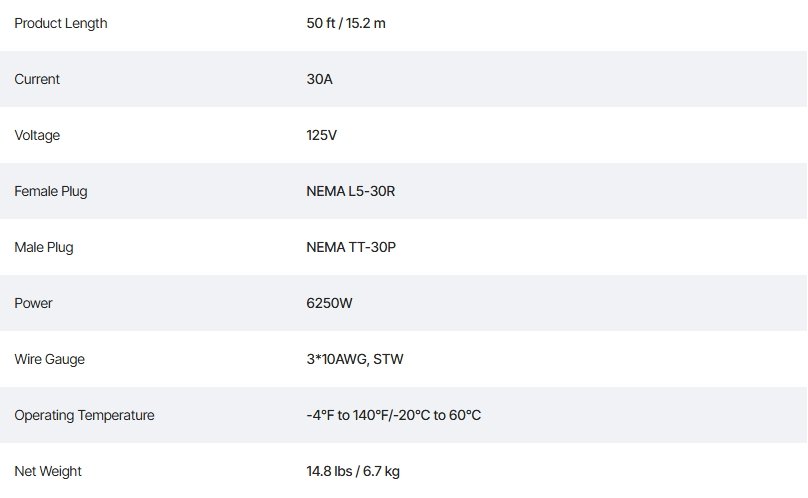Select the 14.8 lbs / 6.7 kg value

pos(353,471)
